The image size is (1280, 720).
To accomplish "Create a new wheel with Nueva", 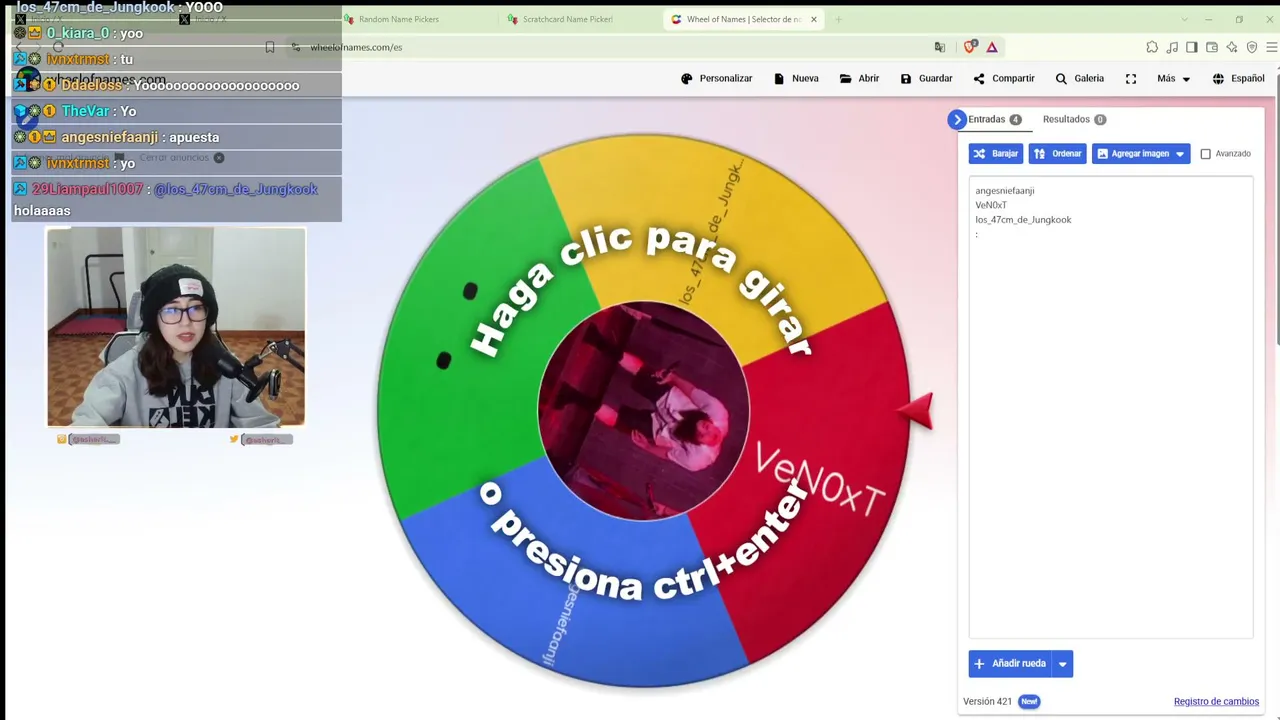I will 796,78.
